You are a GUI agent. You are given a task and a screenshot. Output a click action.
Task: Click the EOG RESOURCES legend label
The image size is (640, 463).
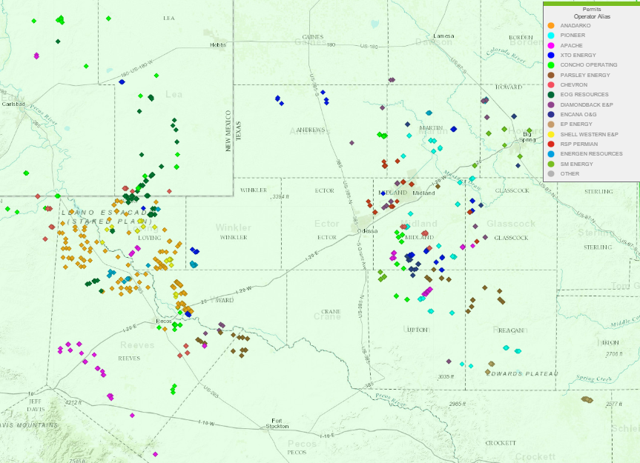tap(584, 95)
